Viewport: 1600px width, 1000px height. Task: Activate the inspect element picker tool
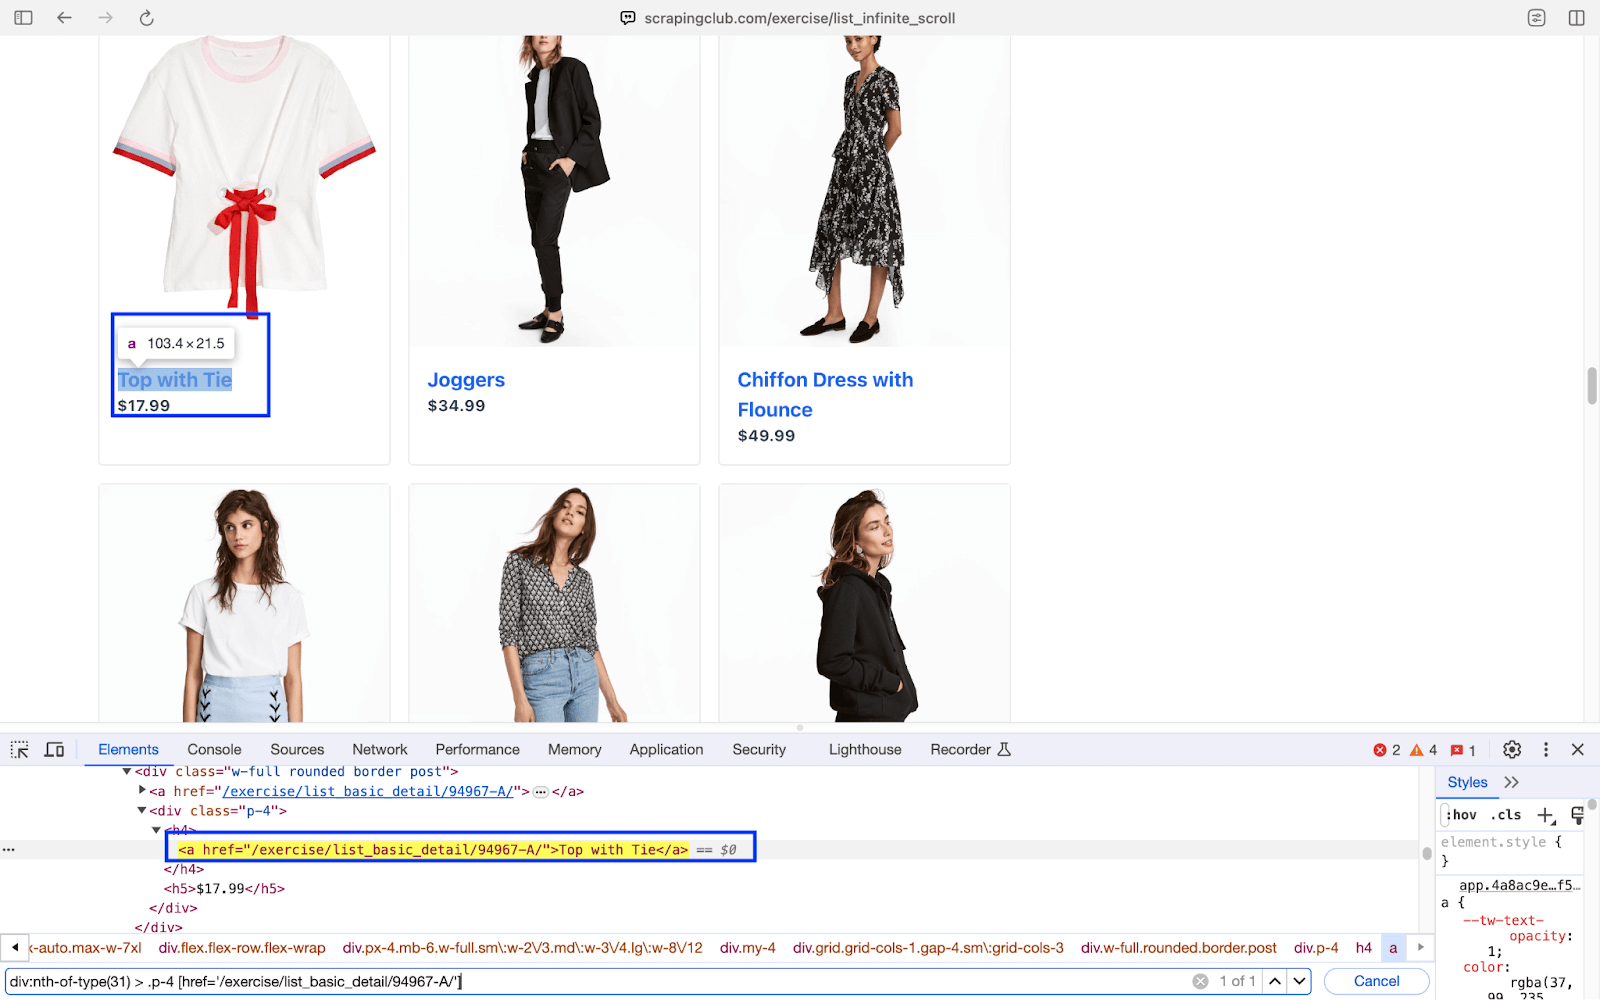point(20,750)
